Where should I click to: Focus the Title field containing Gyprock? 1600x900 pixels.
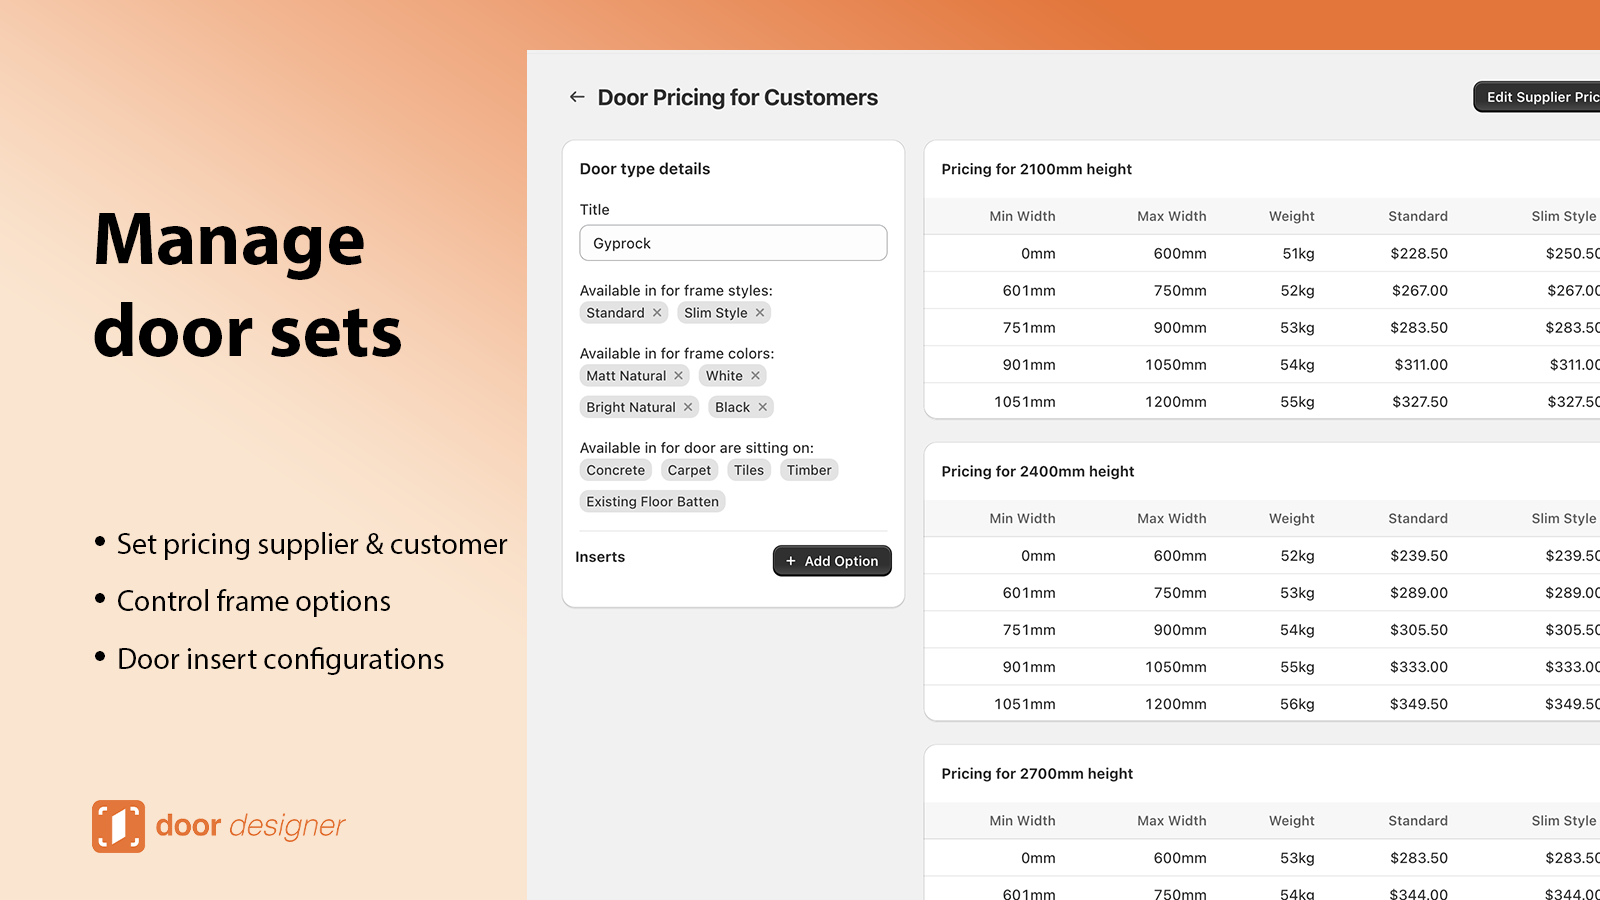733,243
